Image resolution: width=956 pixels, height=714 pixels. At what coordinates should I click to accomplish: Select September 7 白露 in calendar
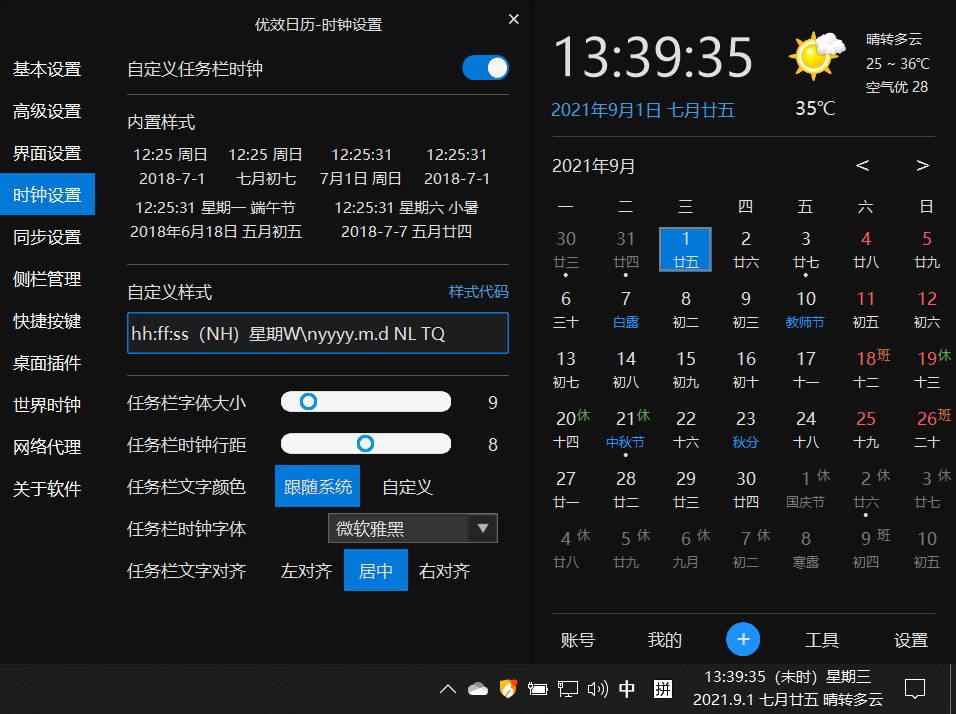(x=626, y=310)
